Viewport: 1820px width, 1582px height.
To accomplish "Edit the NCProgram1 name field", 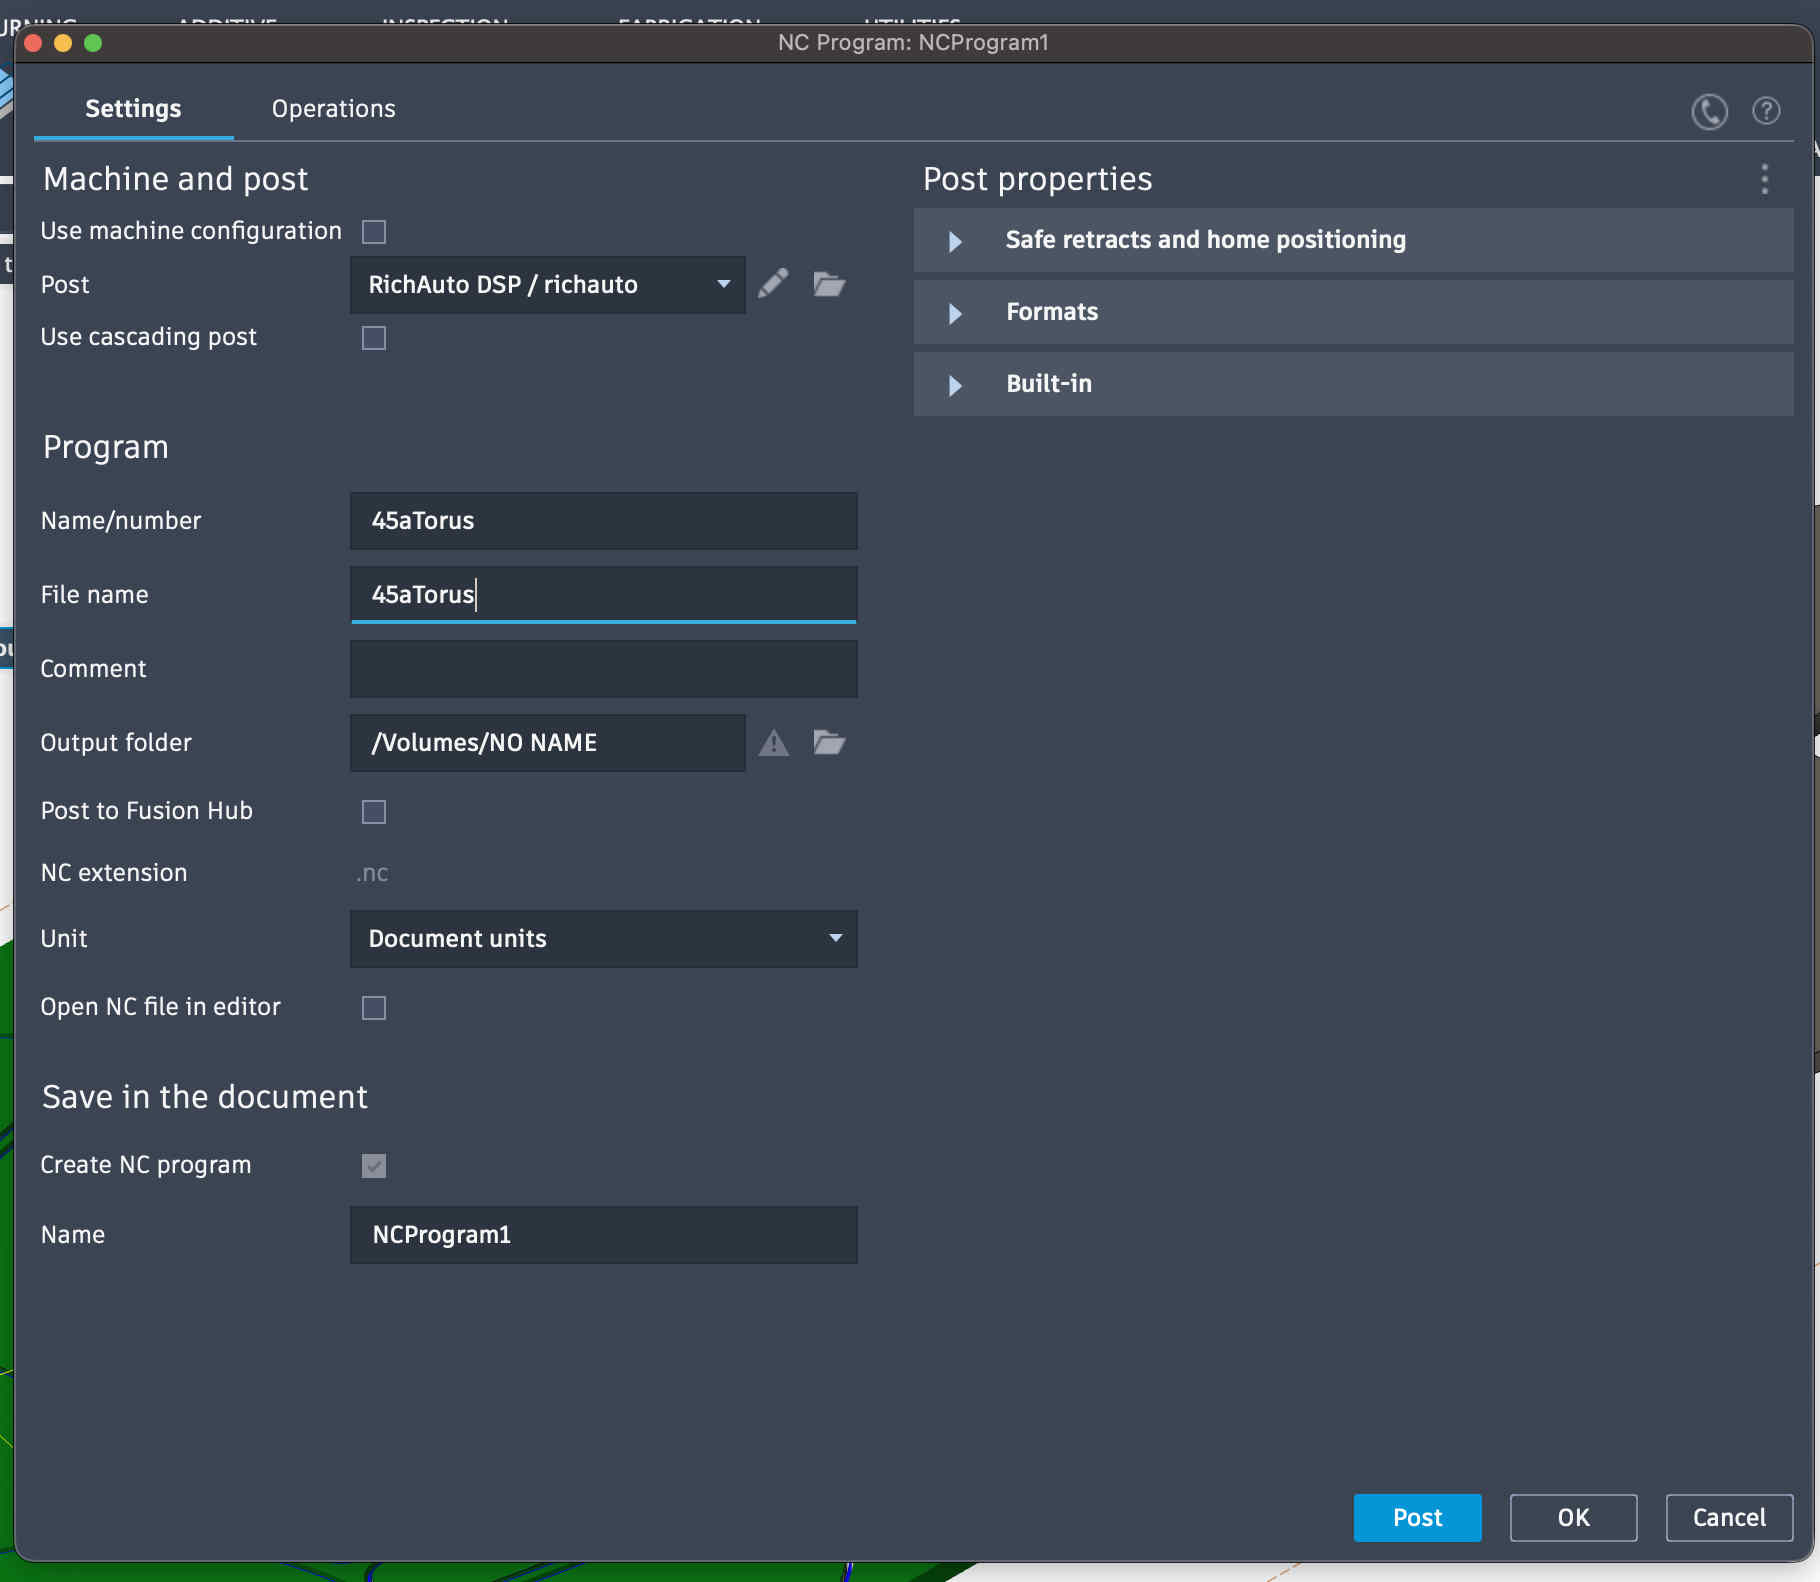I will tap(603, 1235).
